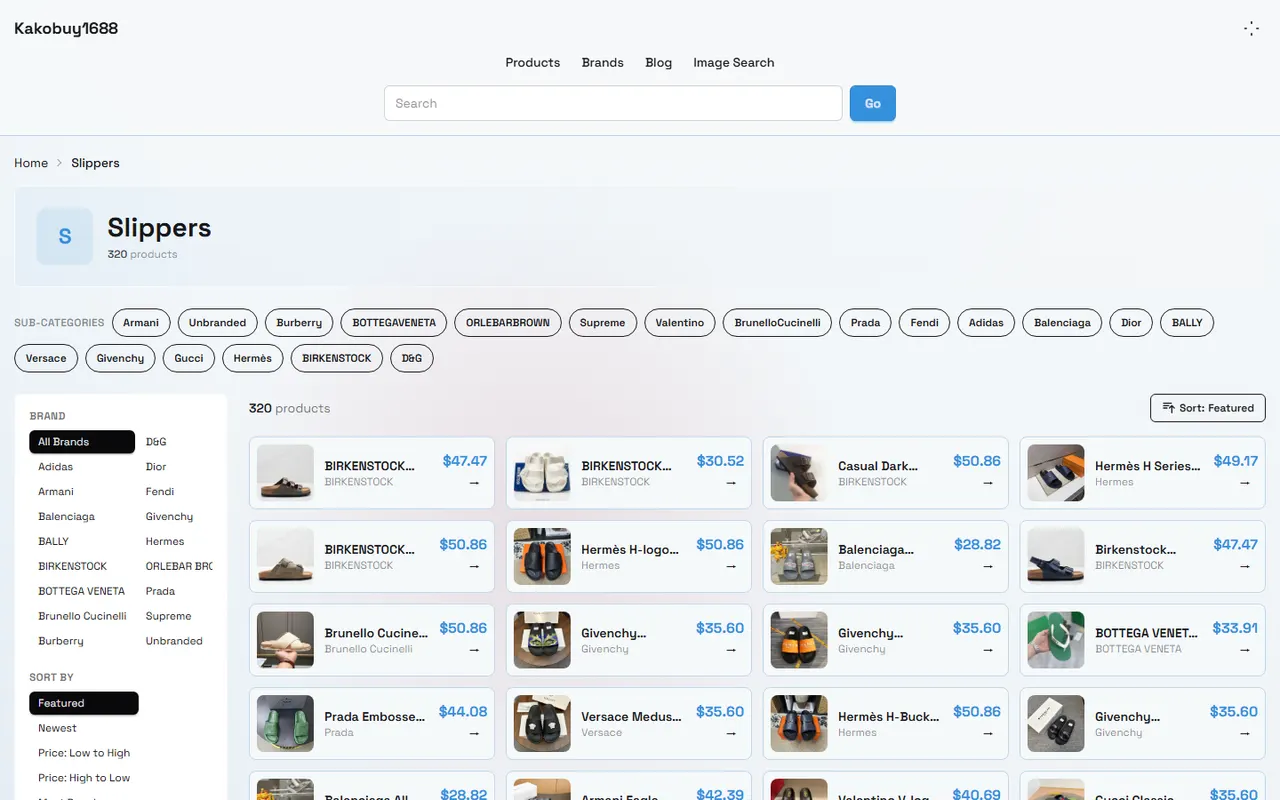Click the Kakobuy1688 logo
The height and width of the screenshot is (800, 1280).
pyautogui.click(x=66, y=28)
